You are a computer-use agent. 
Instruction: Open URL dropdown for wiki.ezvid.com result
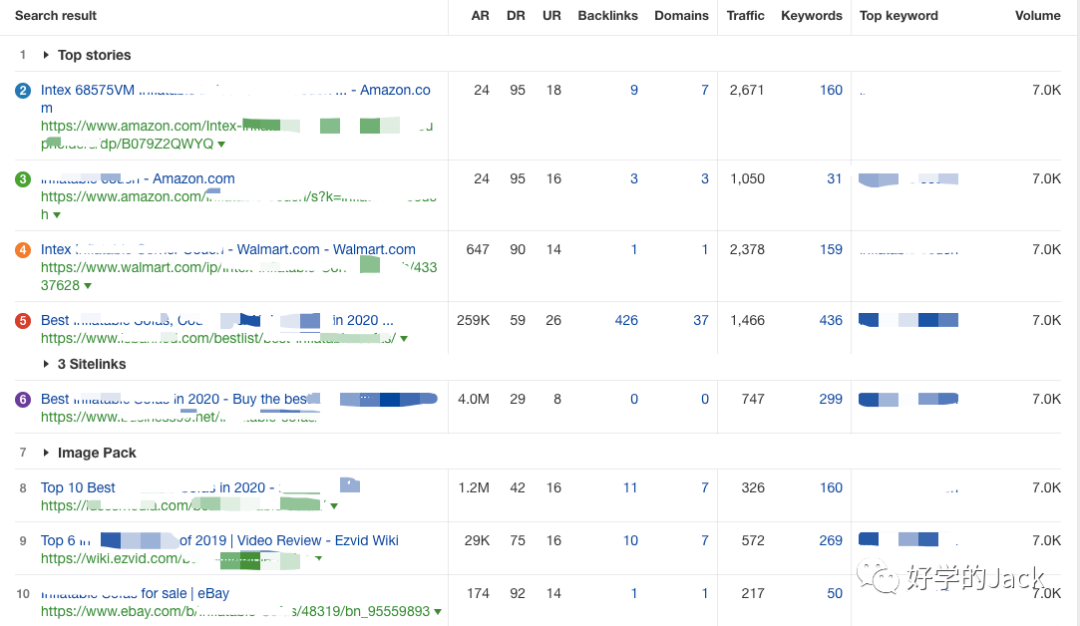tap(318, 559)
